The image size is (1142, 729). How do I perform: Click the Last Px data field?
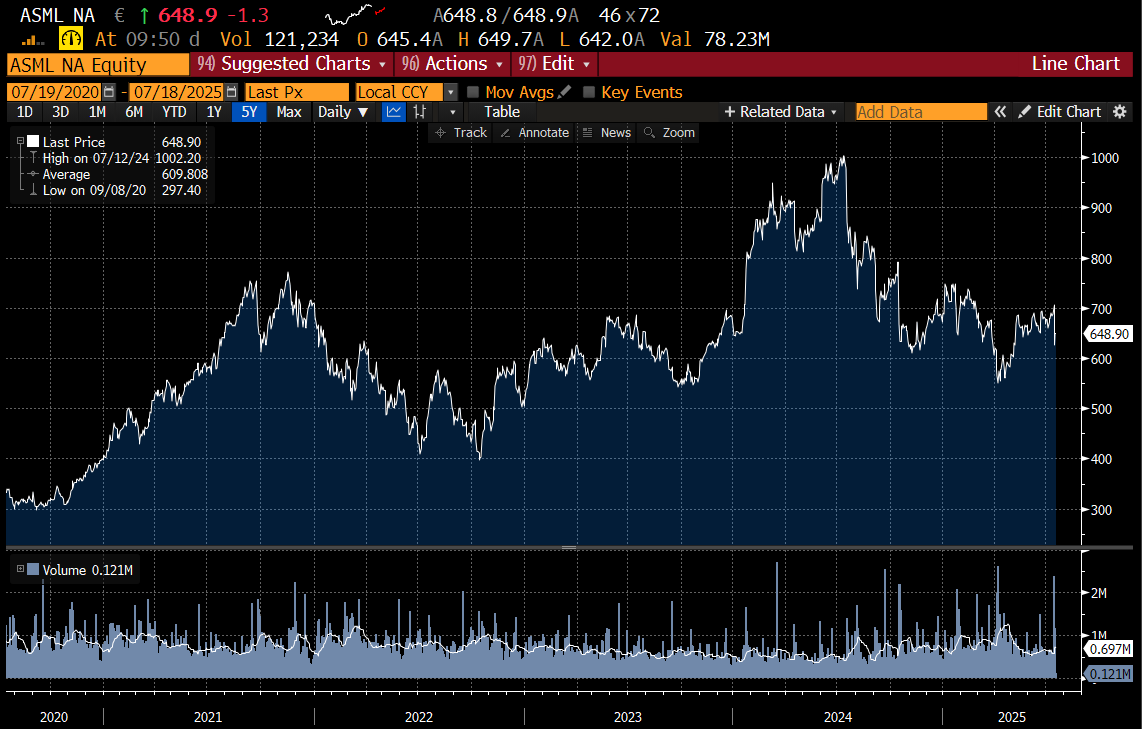[x=297, y=92]
